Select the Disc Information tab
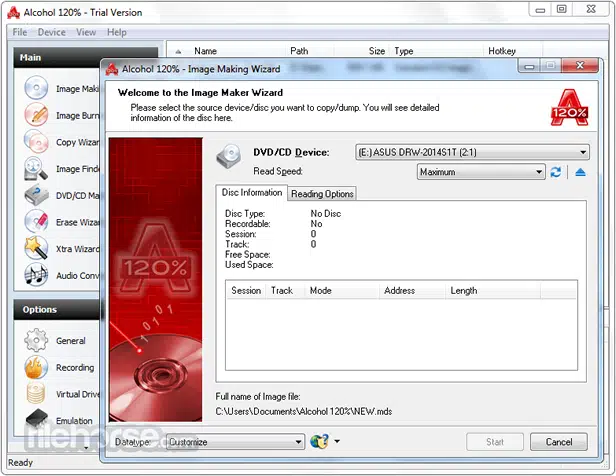Screen dimensions: 616x476 click(251, 192)
